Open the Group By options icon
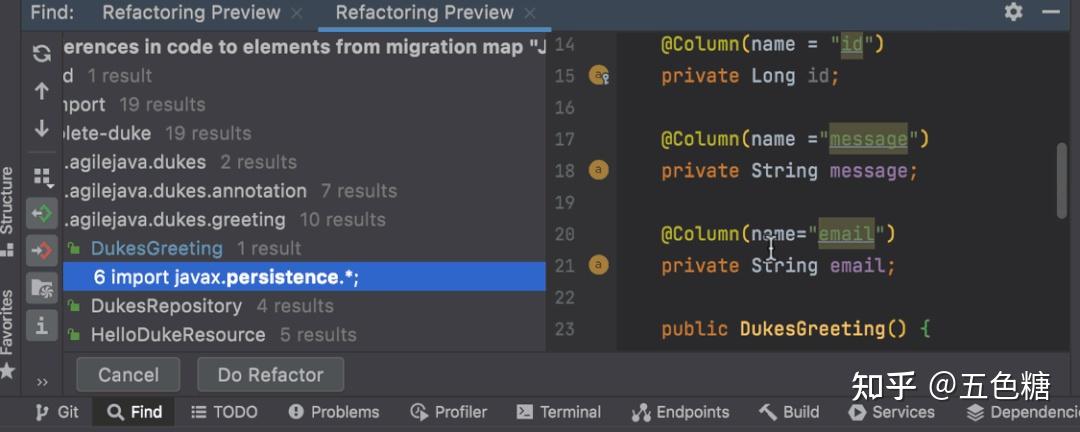This screenshot has height=432, width=1080. [x=43, y=178]
